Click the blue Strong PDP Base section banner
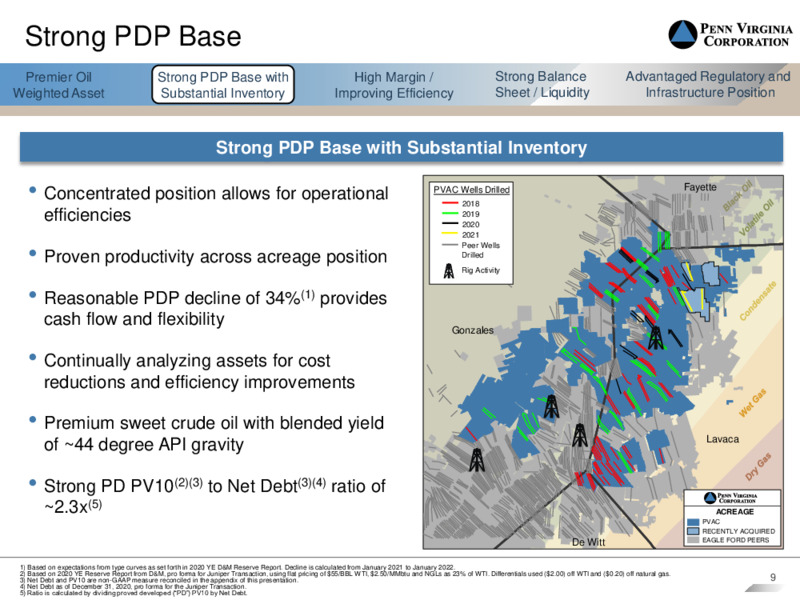 (x=401, y=147)
